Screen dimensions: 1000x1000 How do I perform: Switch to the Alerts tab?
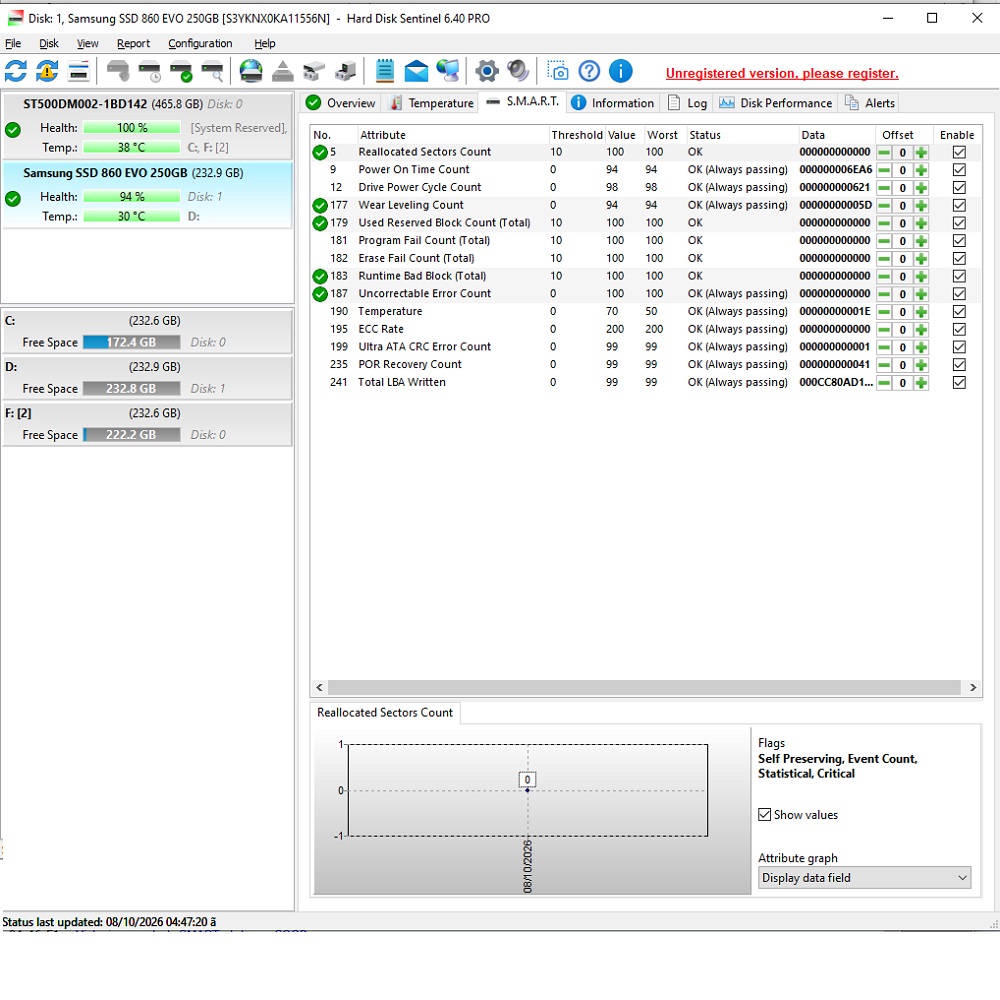[870, 103]
